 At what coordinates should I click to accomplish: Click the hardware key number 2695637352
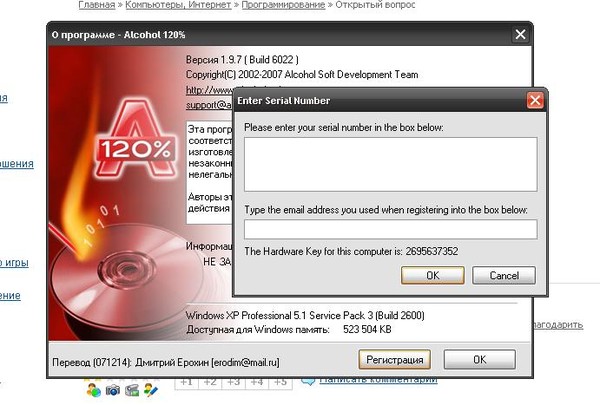[432, 251]
